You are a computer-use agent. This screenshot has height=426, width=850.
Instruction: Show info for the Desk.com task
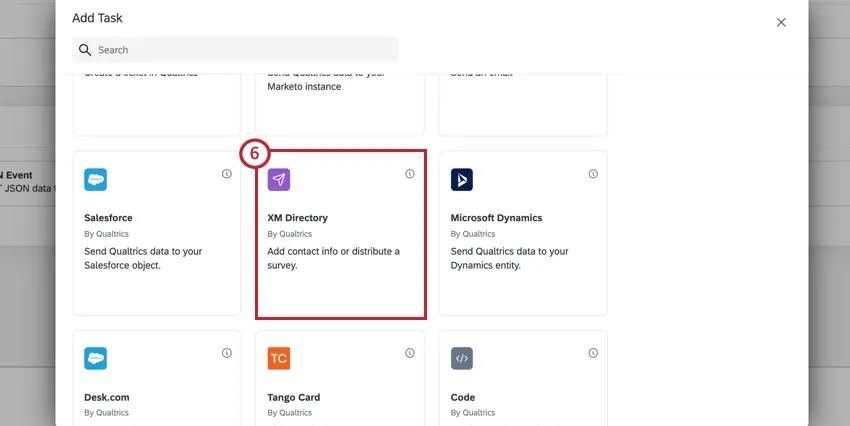click(x=227, y=353)
